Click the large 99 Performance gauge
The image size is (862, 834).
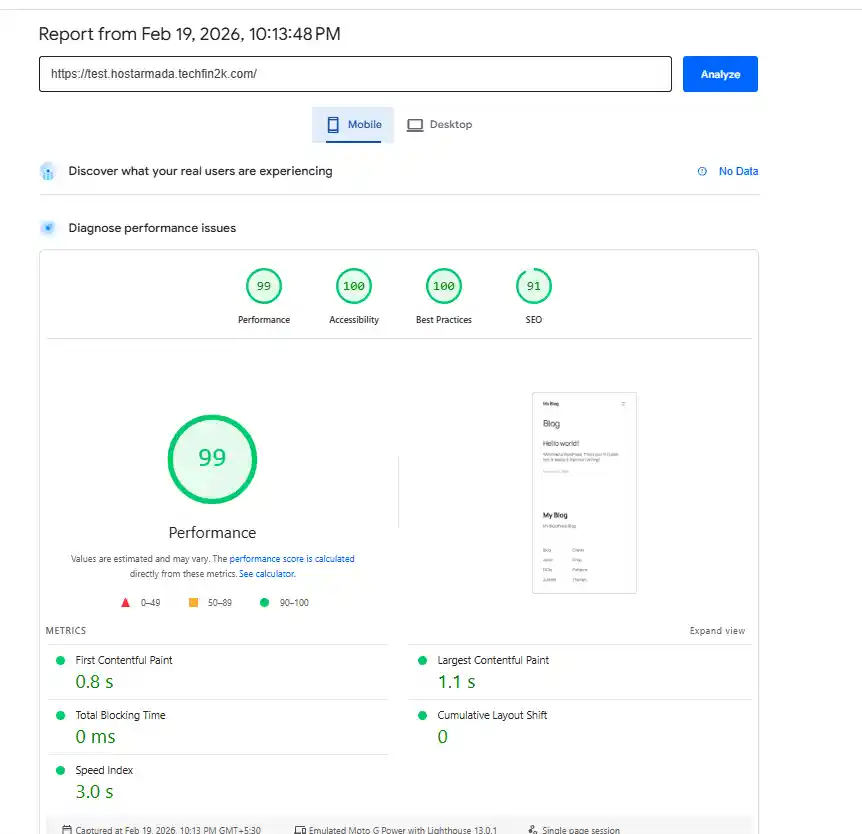[x=212, y=459]
